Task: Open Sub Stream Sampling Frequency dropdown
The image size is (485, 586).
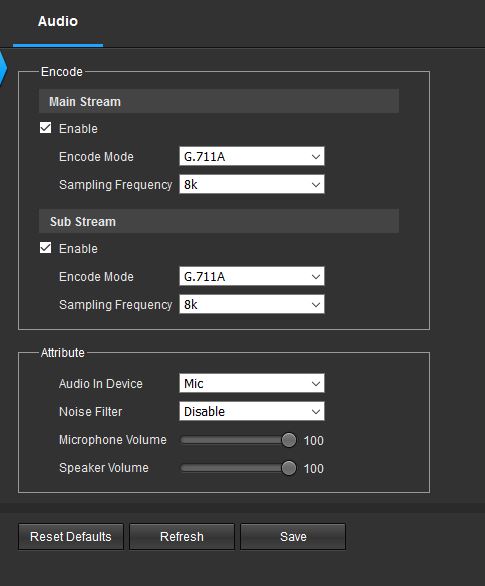Action: 251,304
